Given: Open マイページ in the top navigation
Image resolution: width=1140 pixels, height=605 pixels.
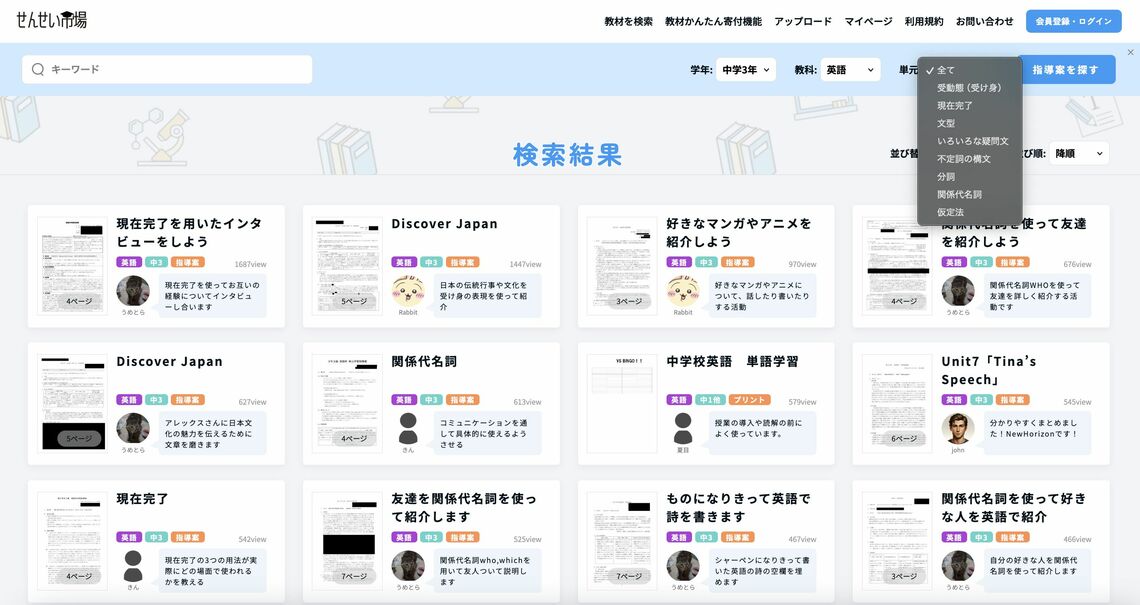Looking at the screenshot, I should (x=868, y=22).
